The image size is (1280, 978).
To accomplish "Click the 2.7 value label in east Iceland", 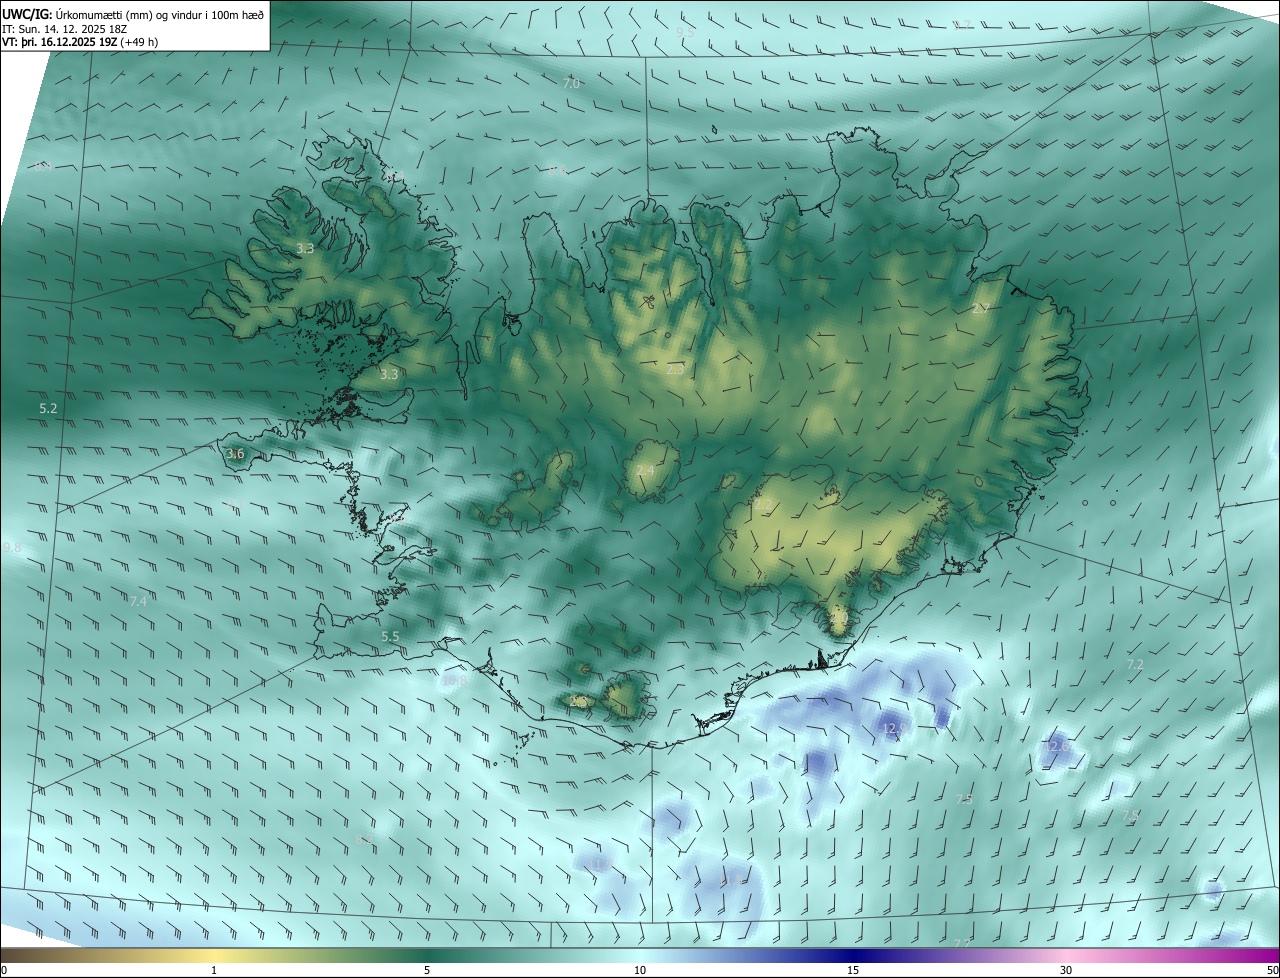I will click(x=980, y=309).
